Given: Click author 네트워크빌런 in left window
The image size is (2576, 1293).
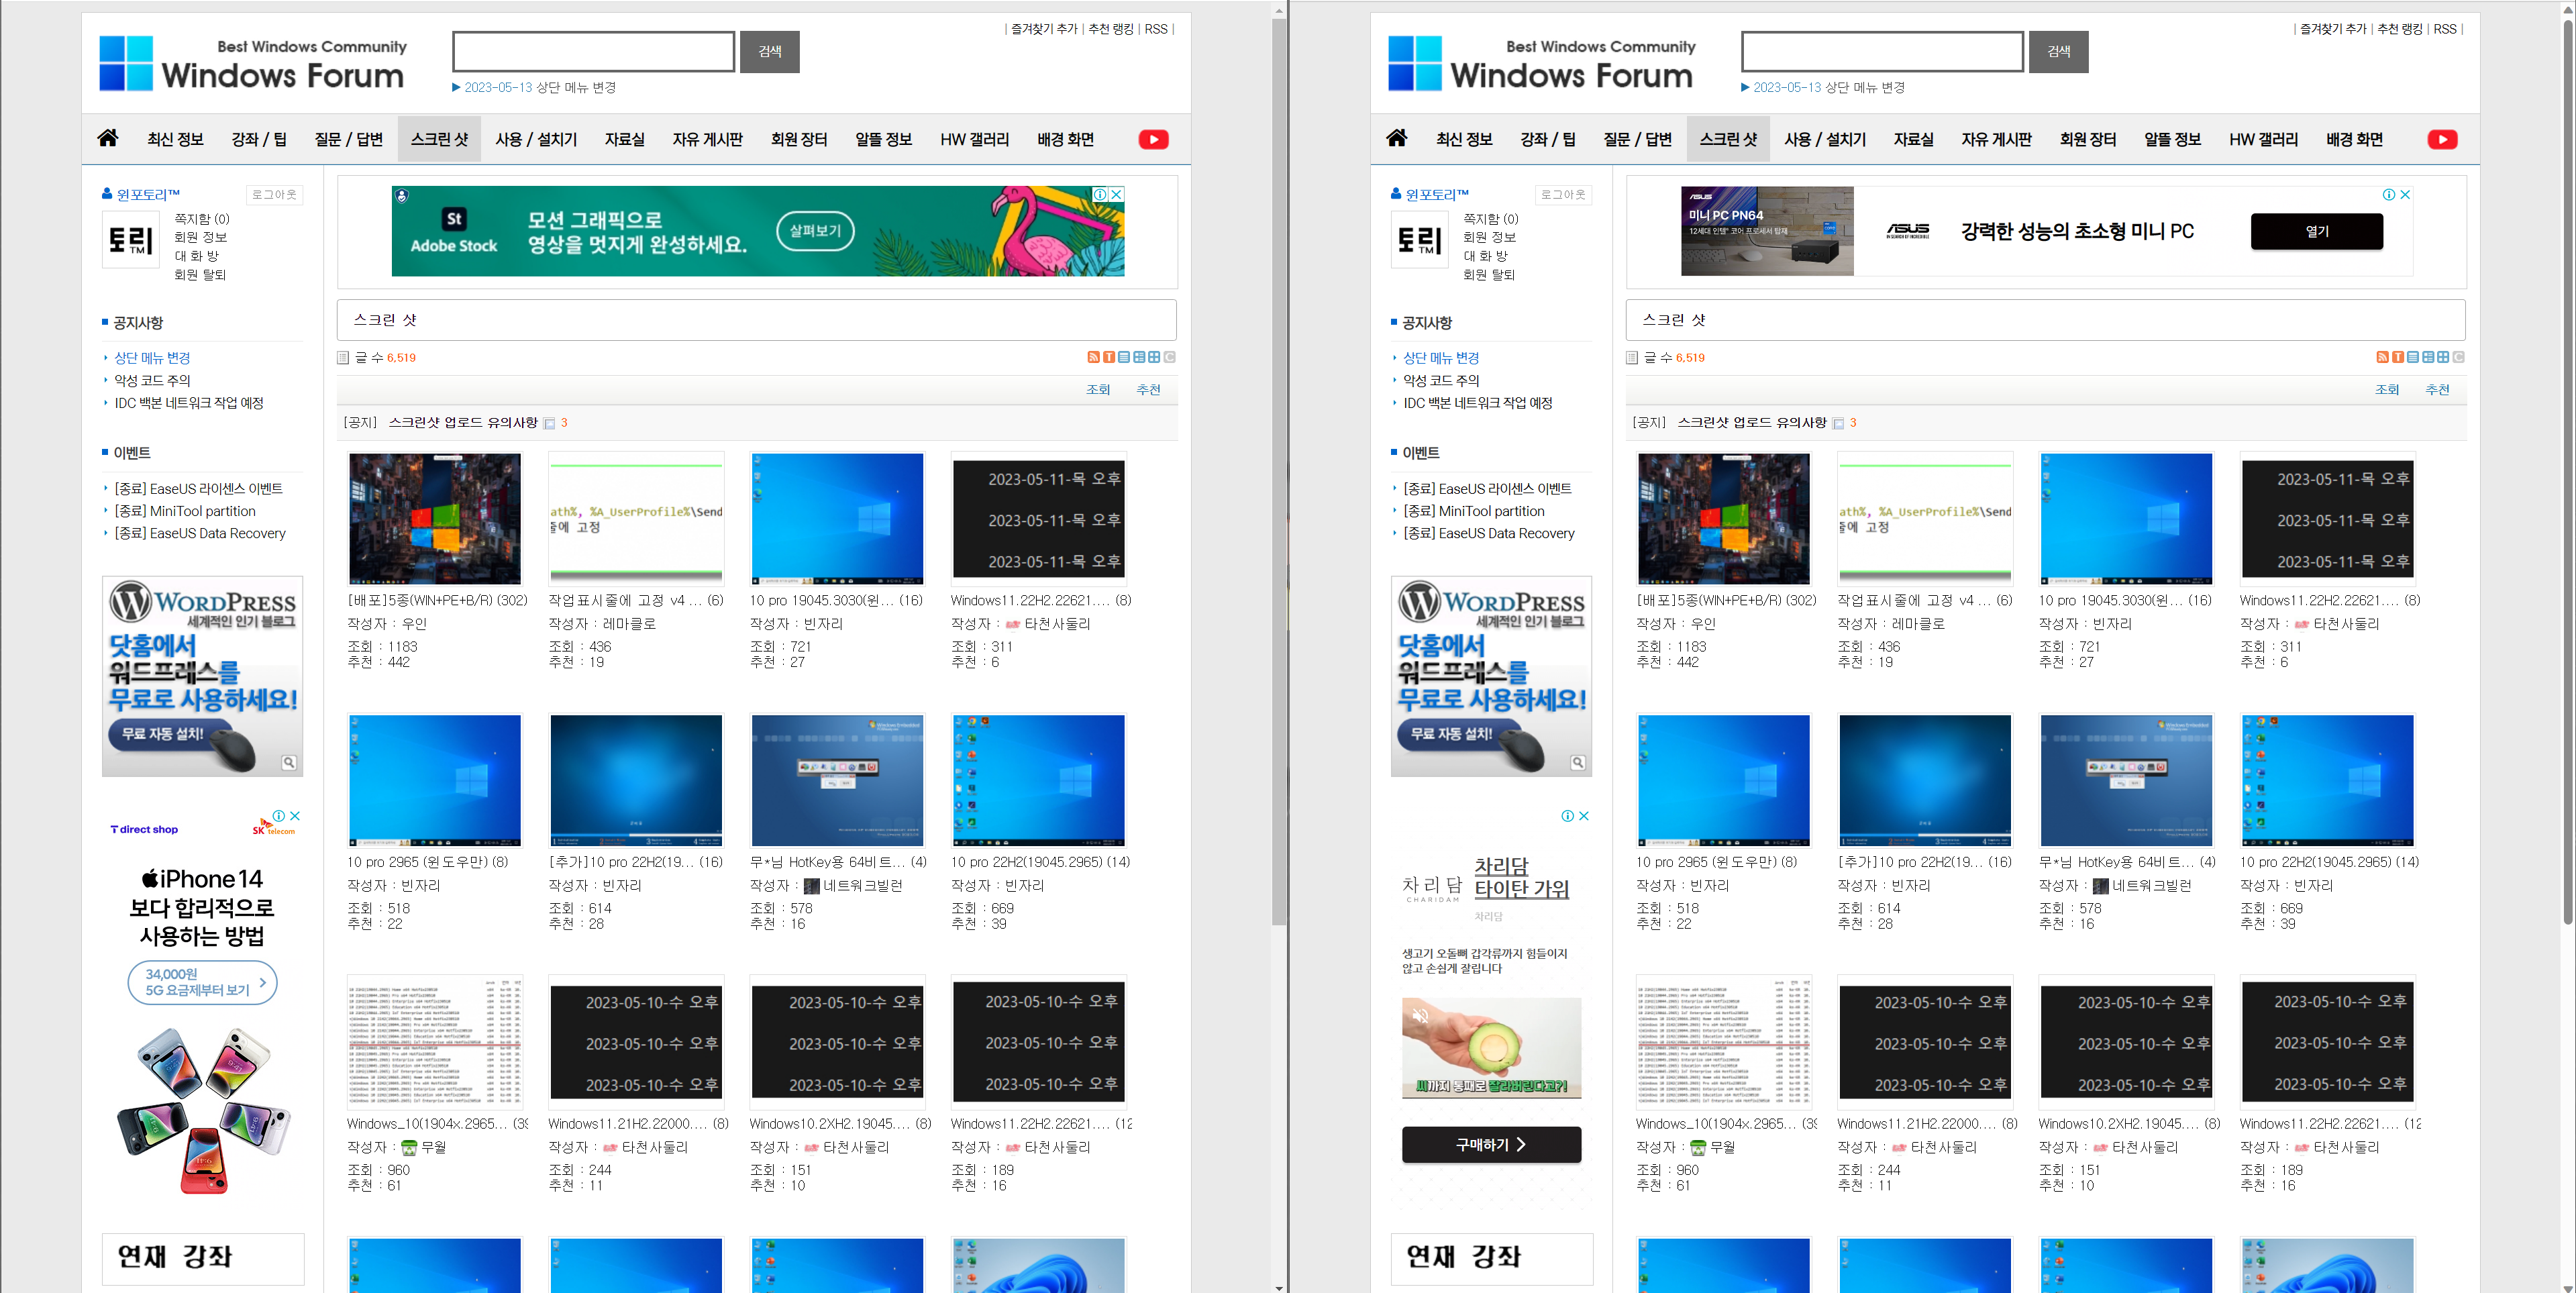Looking at the screenshot, I should (x=862, y=886).
